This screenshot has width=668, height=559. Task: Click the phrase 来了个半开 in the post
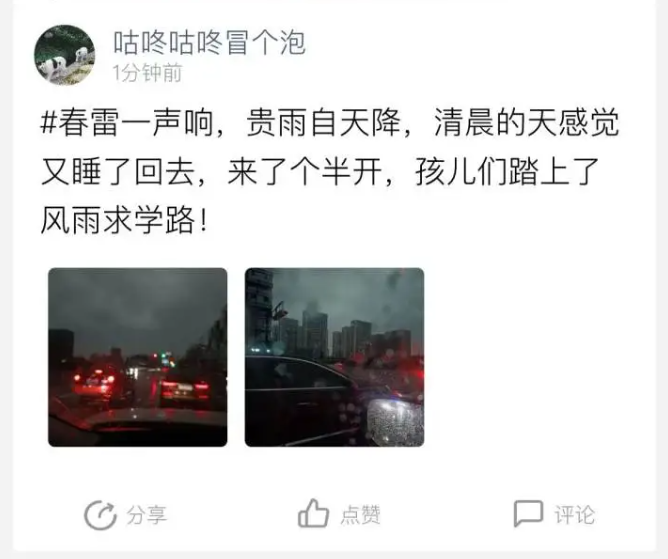click(x=305, y=172)
